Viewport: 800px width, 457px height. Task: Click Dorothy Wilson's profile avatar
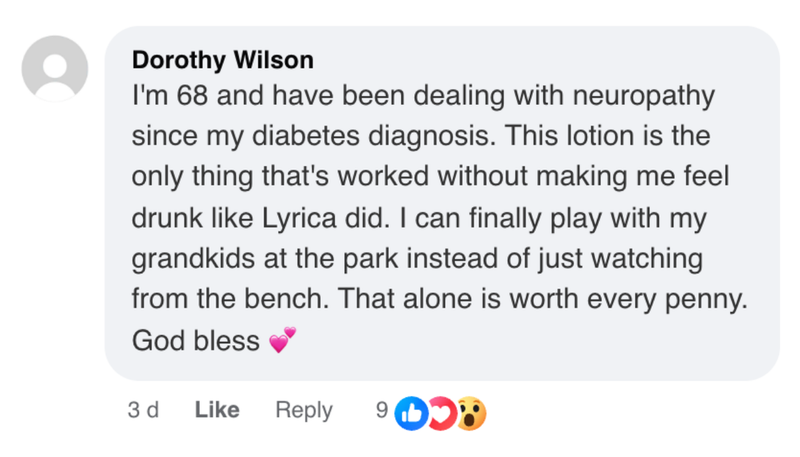tap(55, 68)
